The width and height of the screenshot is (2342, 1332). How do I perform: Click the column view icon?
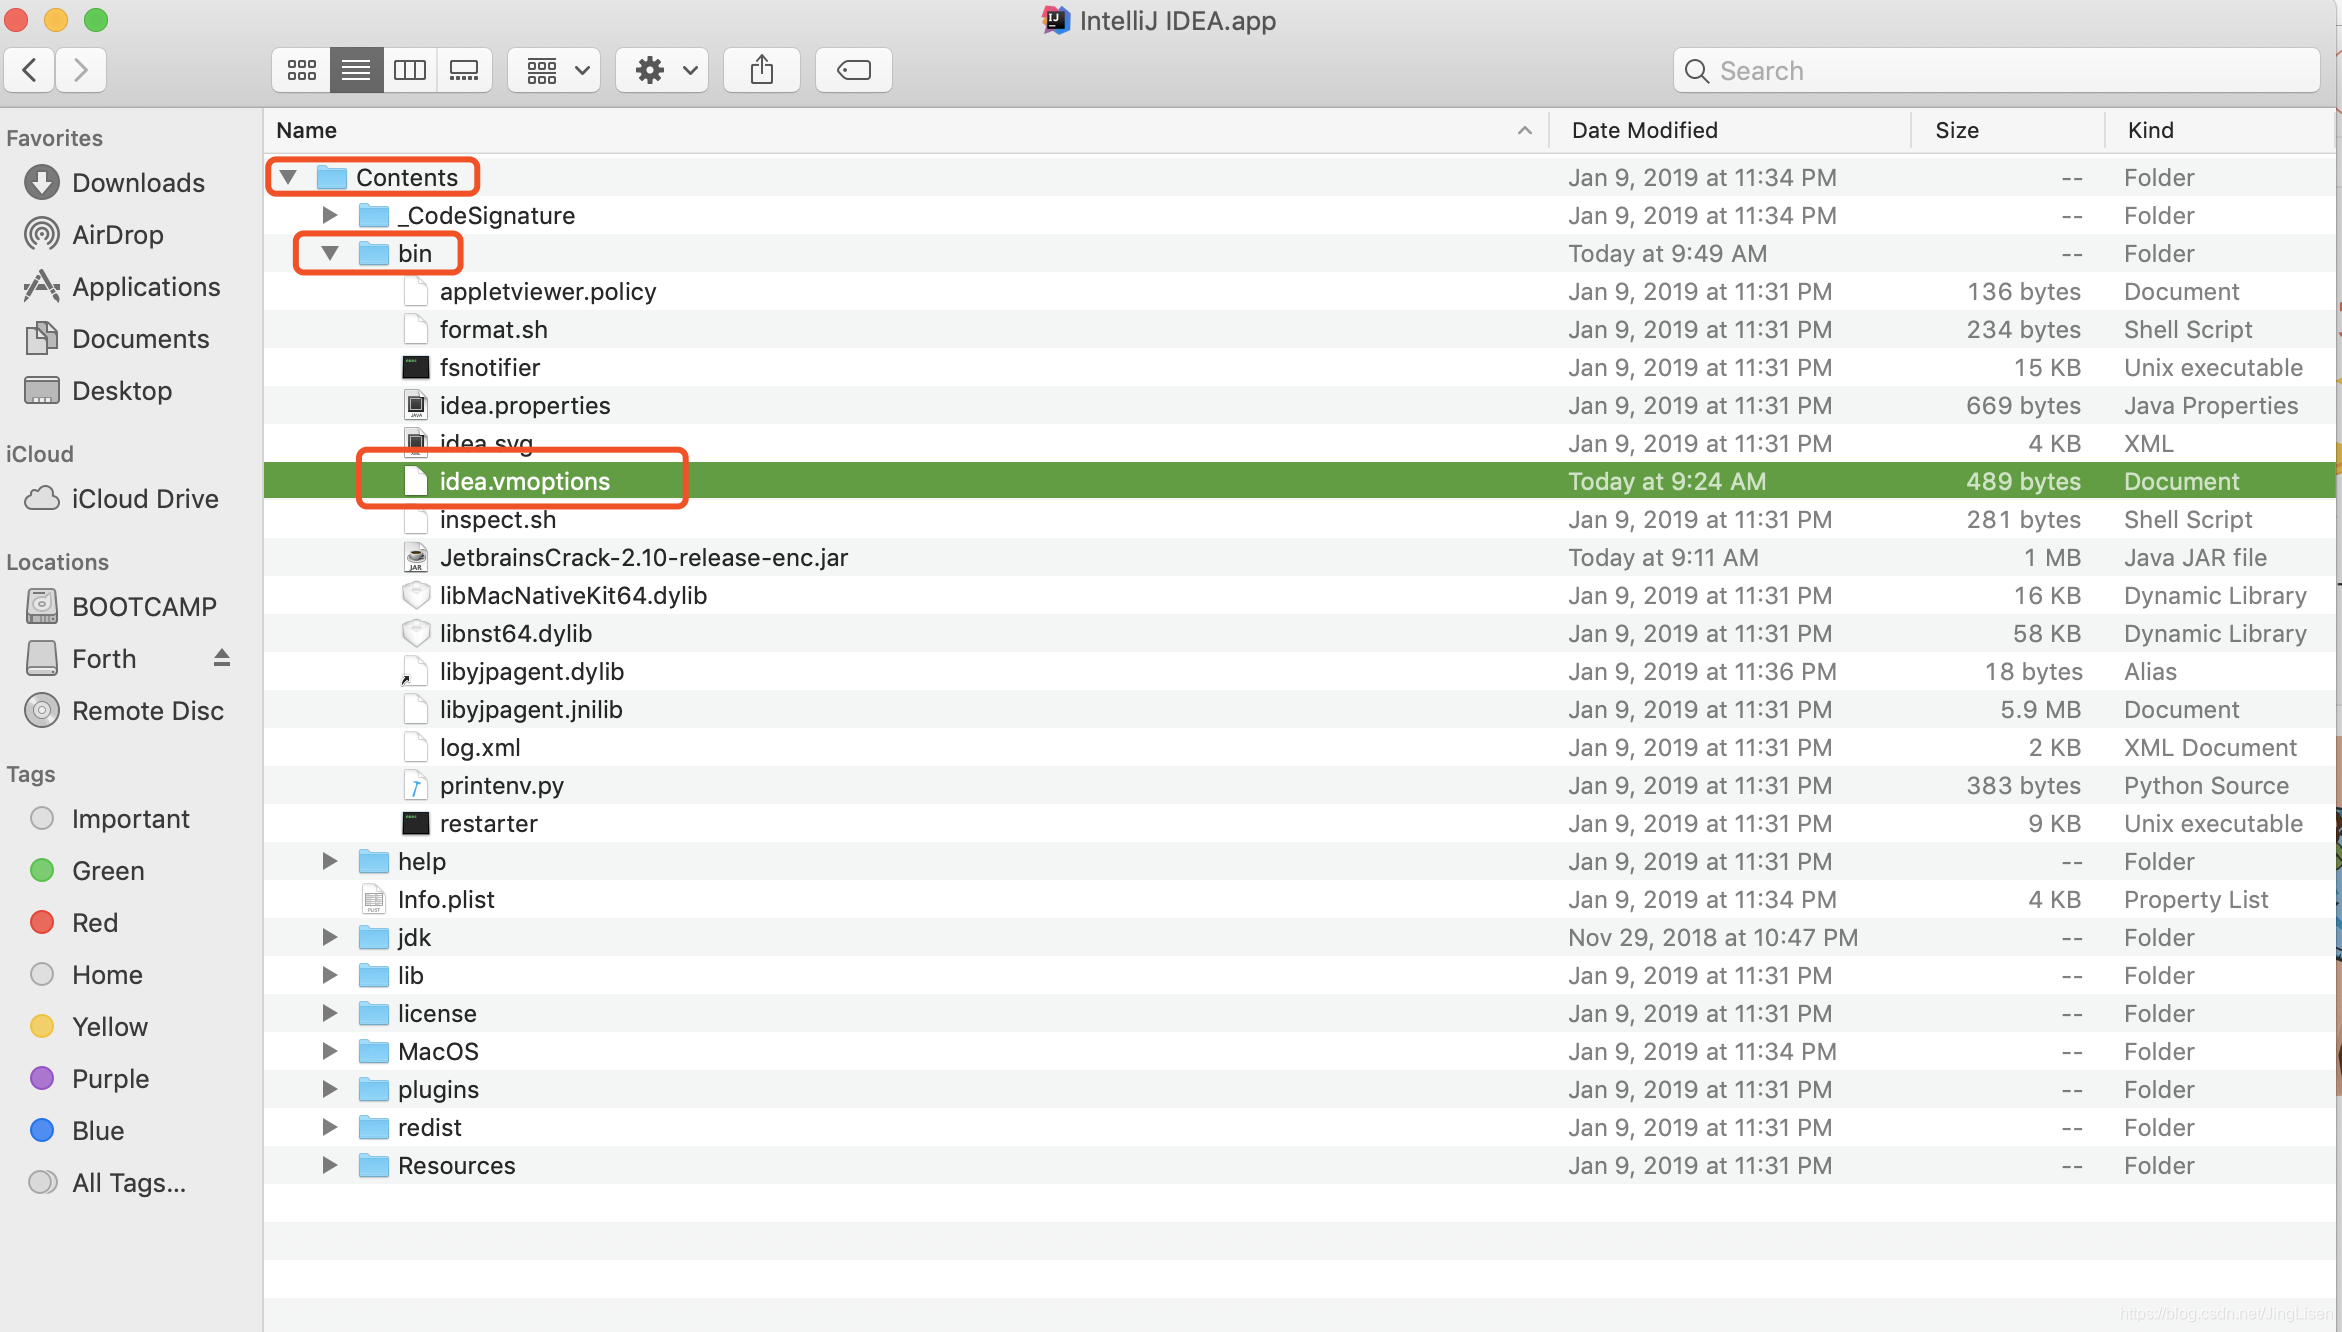click(x=410, y=71)
